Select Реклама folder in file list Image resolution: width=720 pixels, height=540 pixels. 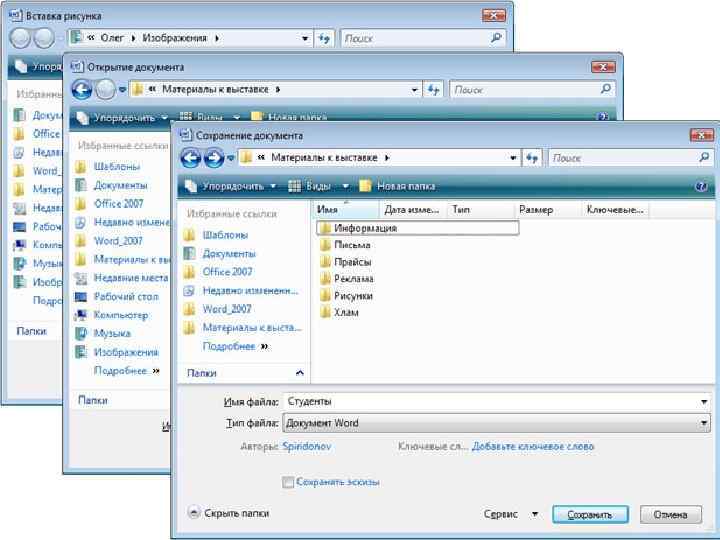coord(347,279)
